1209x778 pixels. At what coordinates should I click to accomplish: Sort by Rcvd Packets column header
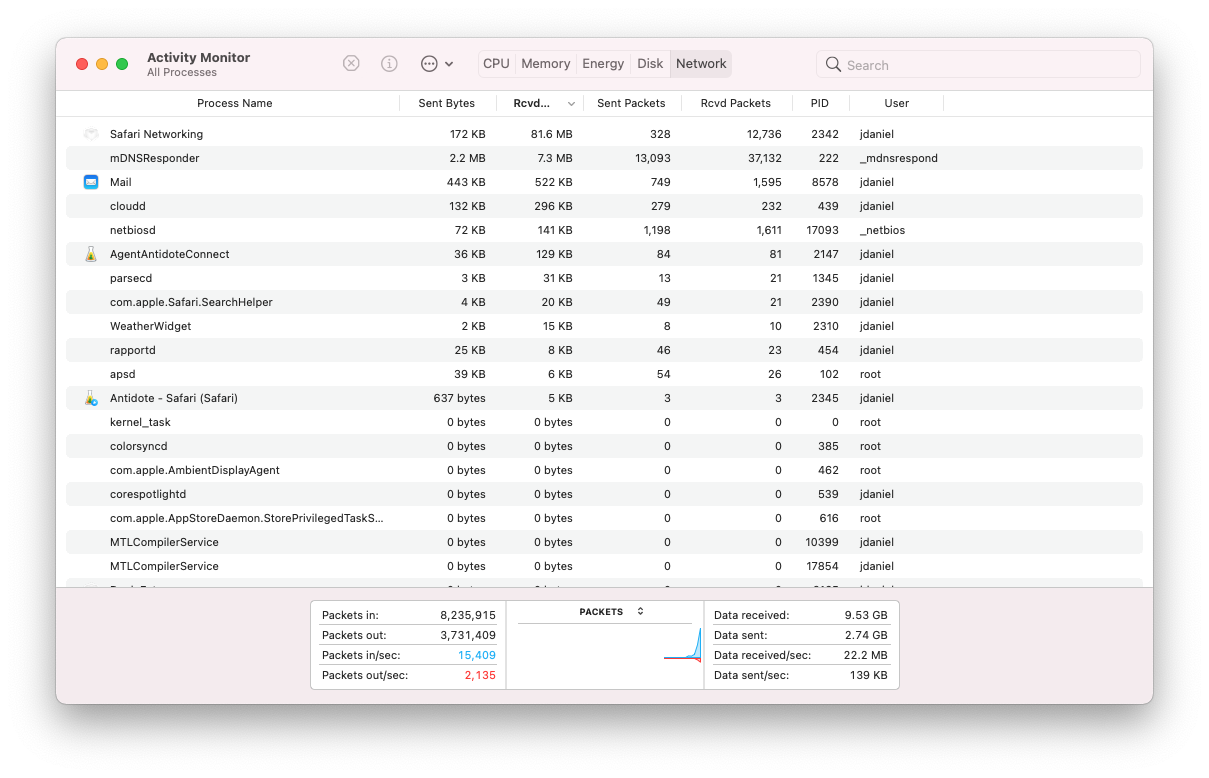(x=736, y=103)
